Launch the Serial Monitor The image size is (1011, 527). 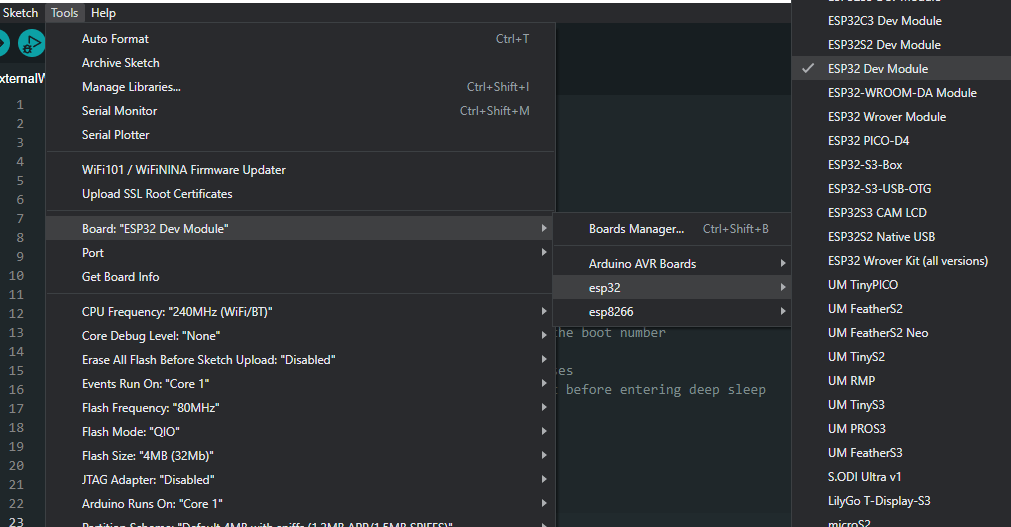coord(300,111)
